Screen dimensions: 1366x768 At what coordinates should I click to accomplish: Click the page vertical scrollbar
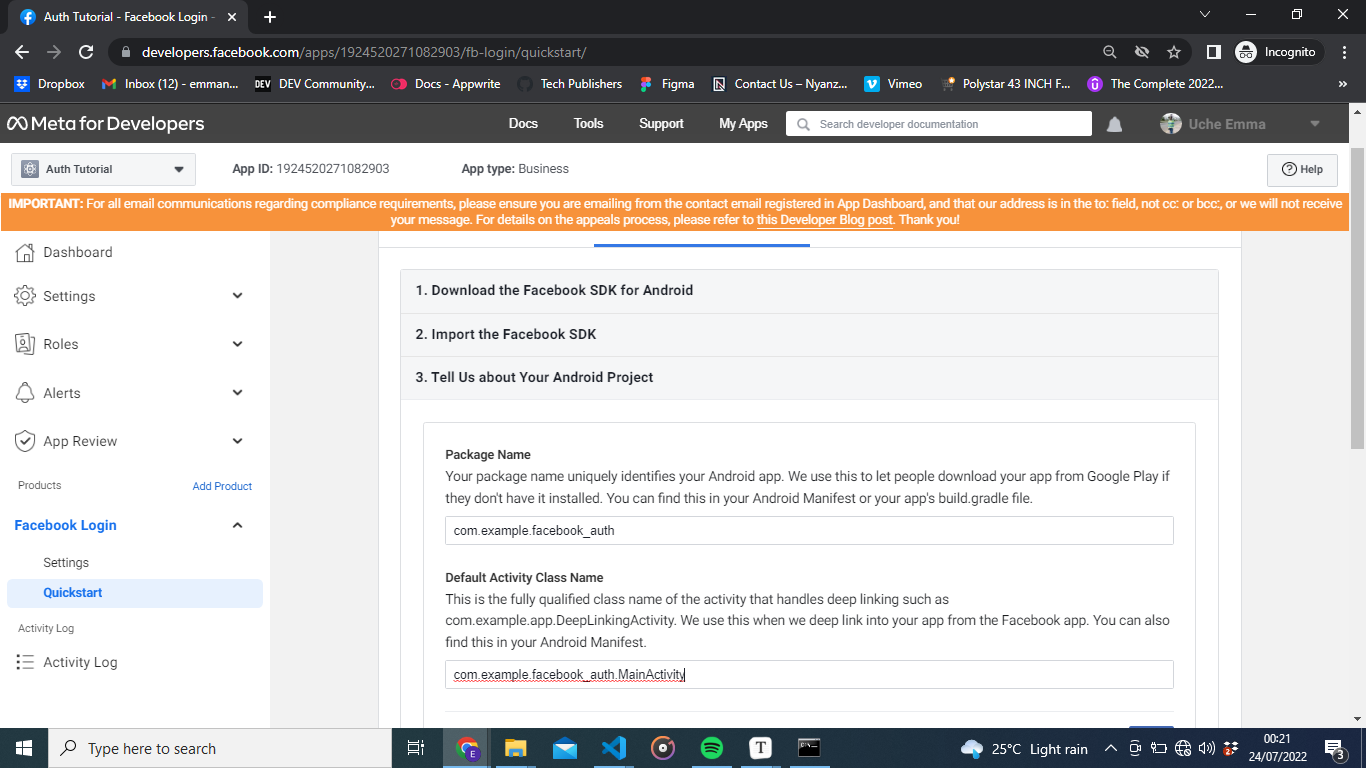[1357, 300]
